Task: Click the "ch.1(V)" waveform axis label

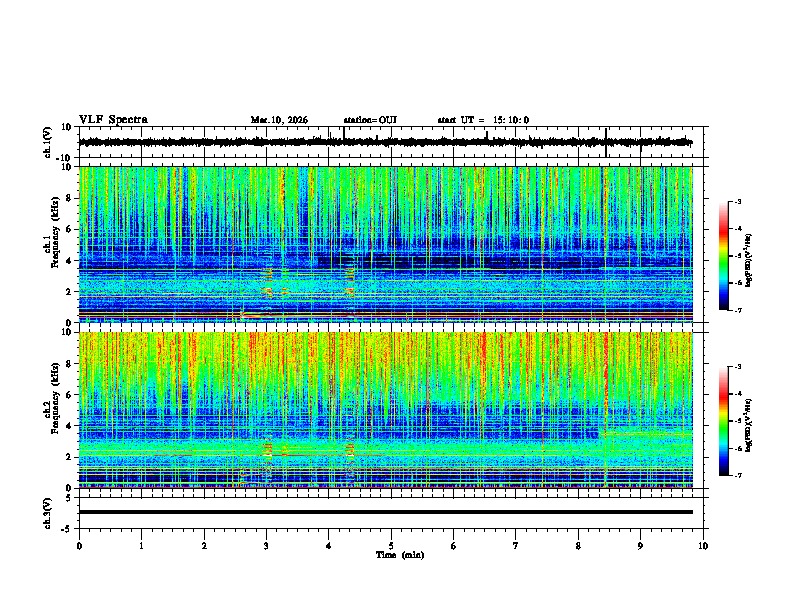Action: 48,142
